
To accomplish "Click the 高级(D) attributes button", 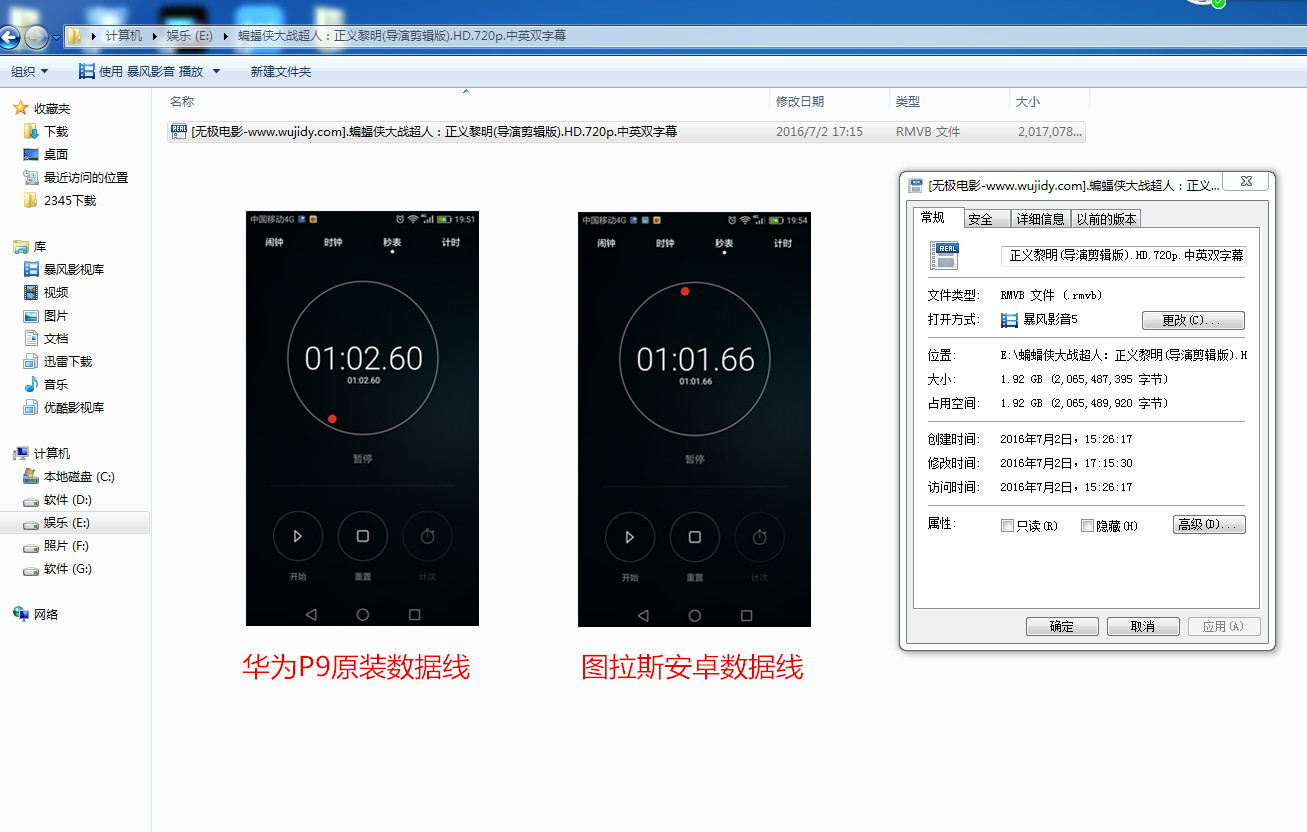I will pos(1209,524).
